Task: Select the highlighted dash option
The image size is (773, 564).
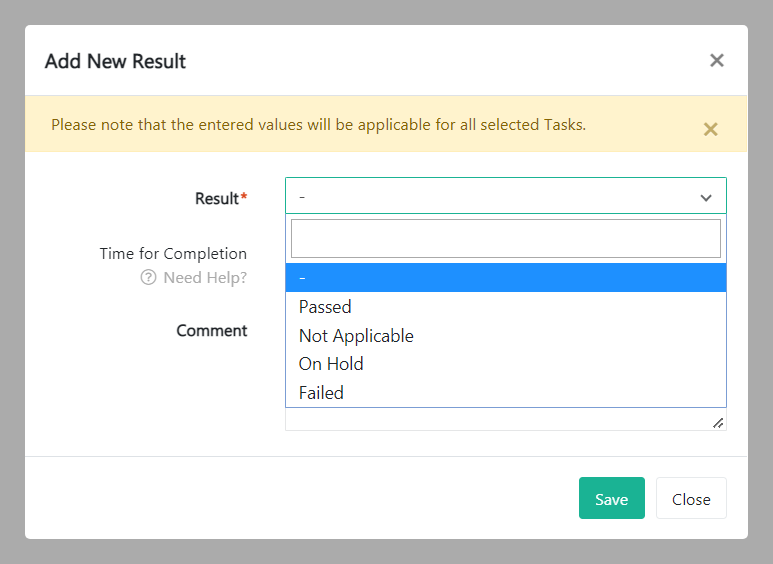Action: [505, 278]
